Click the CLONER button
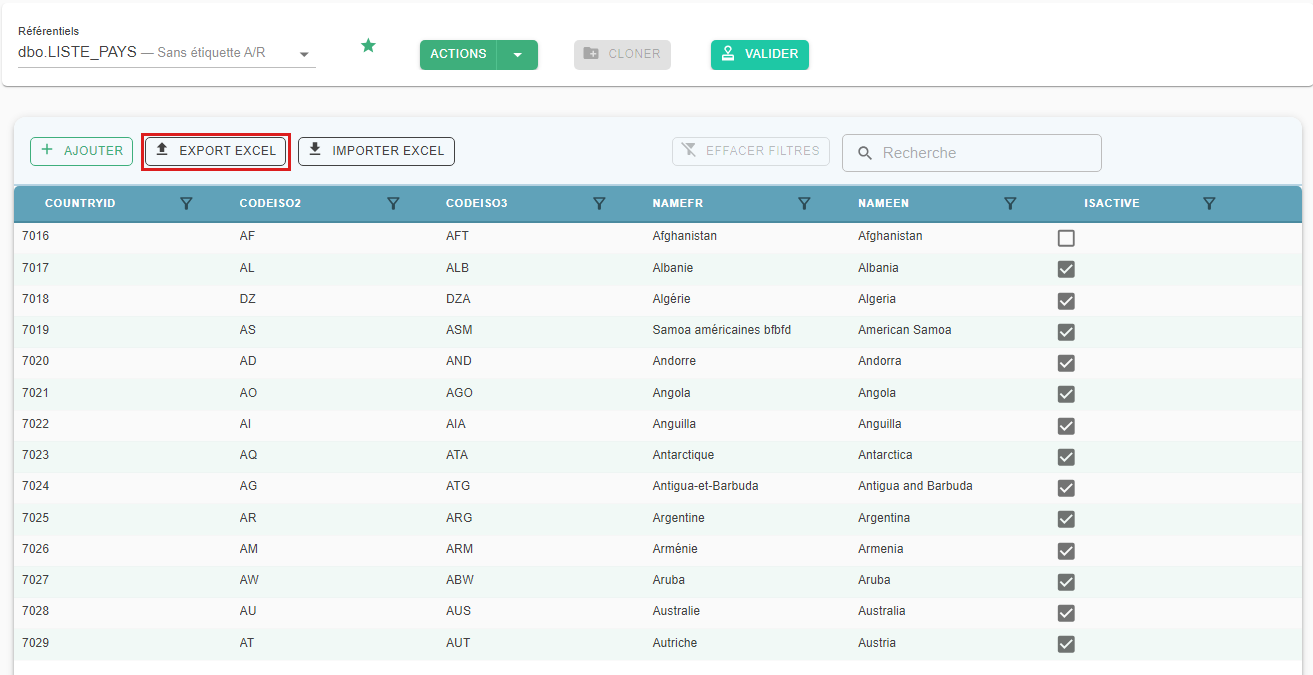The height and width of the screenshot is (675, 1313). point(622,55)
